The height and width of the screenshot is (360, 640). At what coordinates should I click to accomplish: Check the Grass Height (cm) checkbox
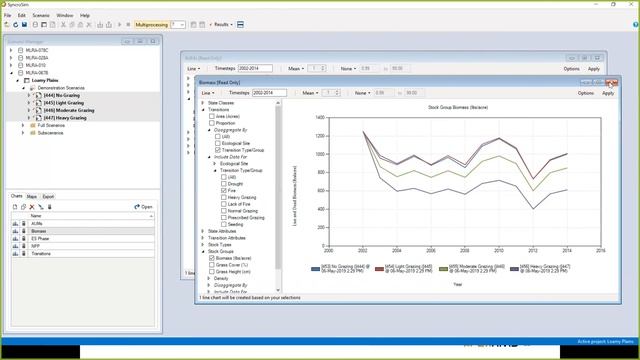click(212, 271)
